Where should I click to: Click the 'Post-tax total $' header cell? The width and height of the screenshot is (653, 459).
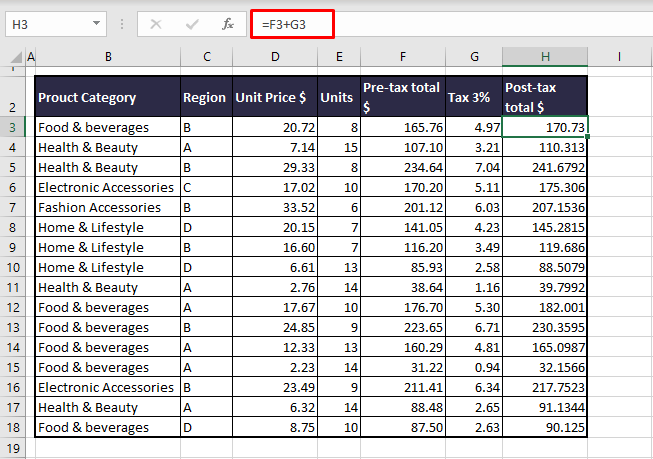(x=545, y=97)
